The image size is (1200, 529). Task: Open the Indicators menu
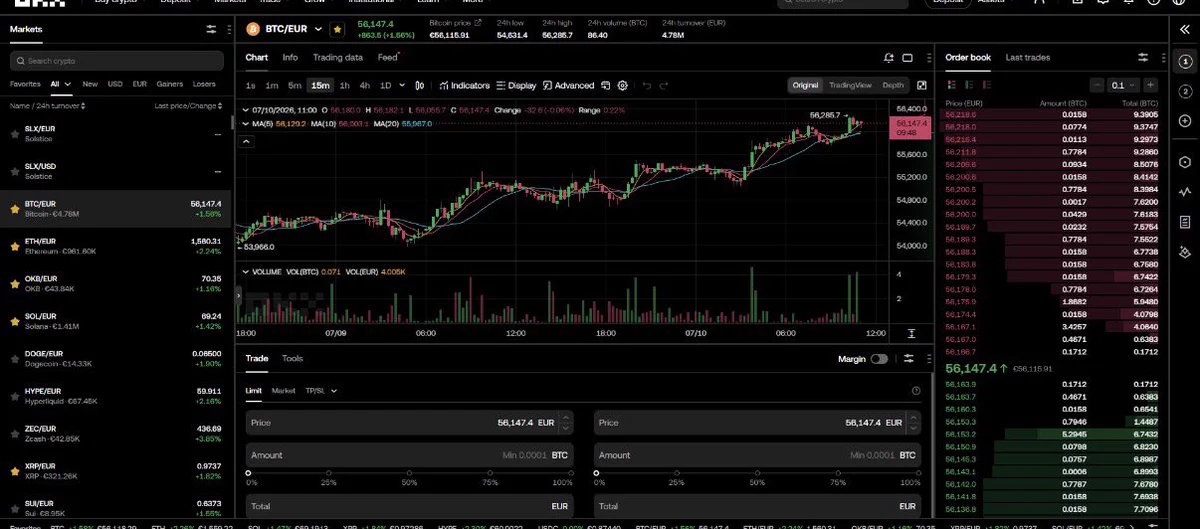tap(463, 86)
